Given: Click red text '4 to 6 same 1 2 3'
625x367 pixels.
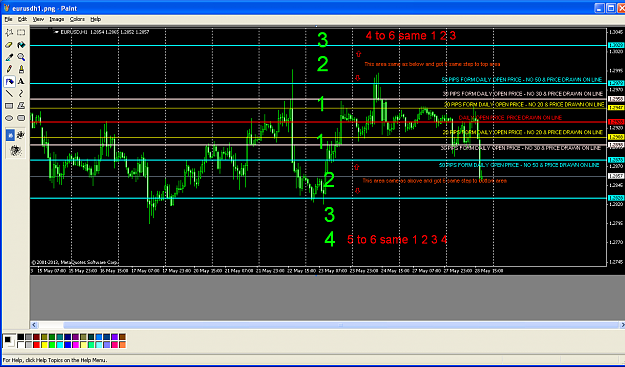Looking at the screenshot, I should click(x=411, y=36).
